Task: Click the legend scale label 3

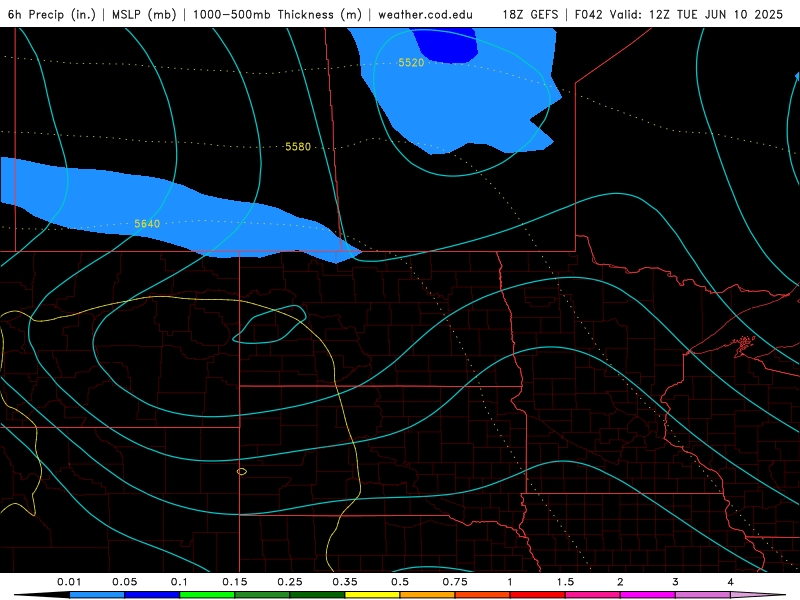Action: point(676,582)
